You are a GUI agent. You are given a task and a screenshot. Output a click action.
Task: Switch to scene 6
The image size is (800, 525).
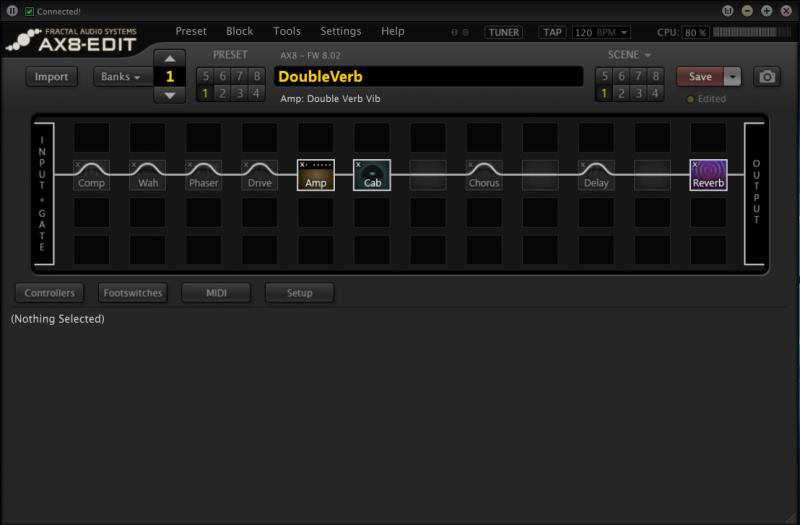tap(621, 76)
